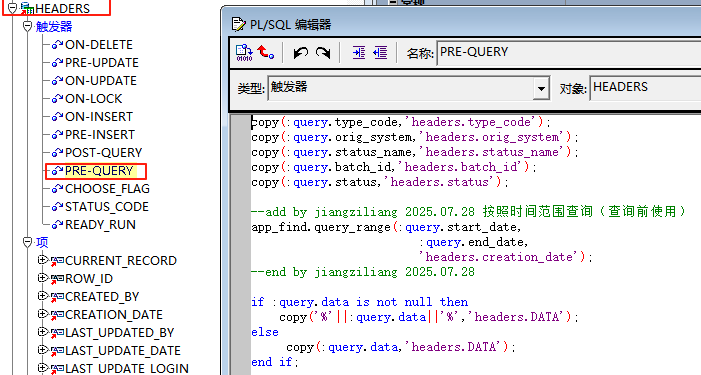Viewport: 701px width, 375px height.
Task: Select the 触发器 node label
Action: tap(54, 26)
